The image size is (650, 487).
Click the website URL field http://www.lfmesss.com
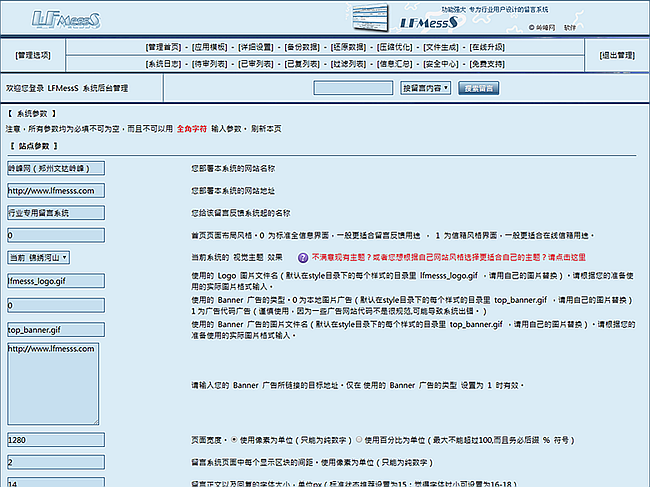click(x=55, y=190)
